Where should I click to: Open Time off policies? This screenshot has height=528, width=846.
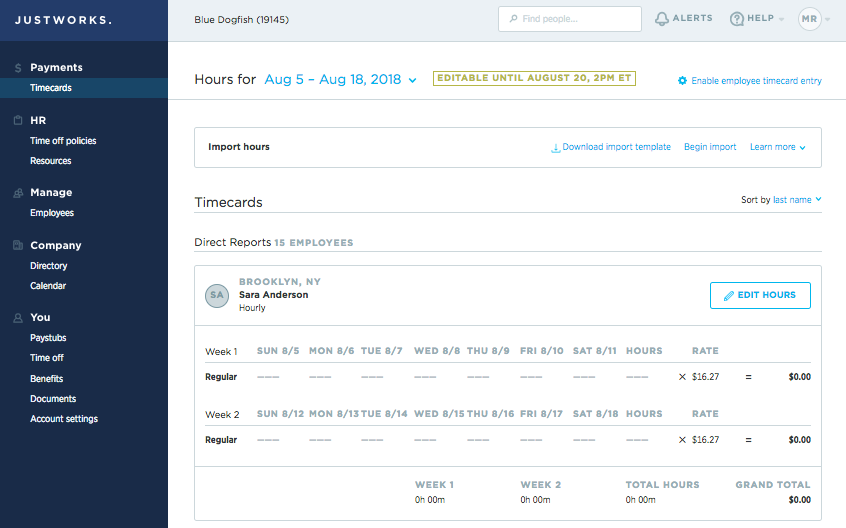click(x=63, y=141)
